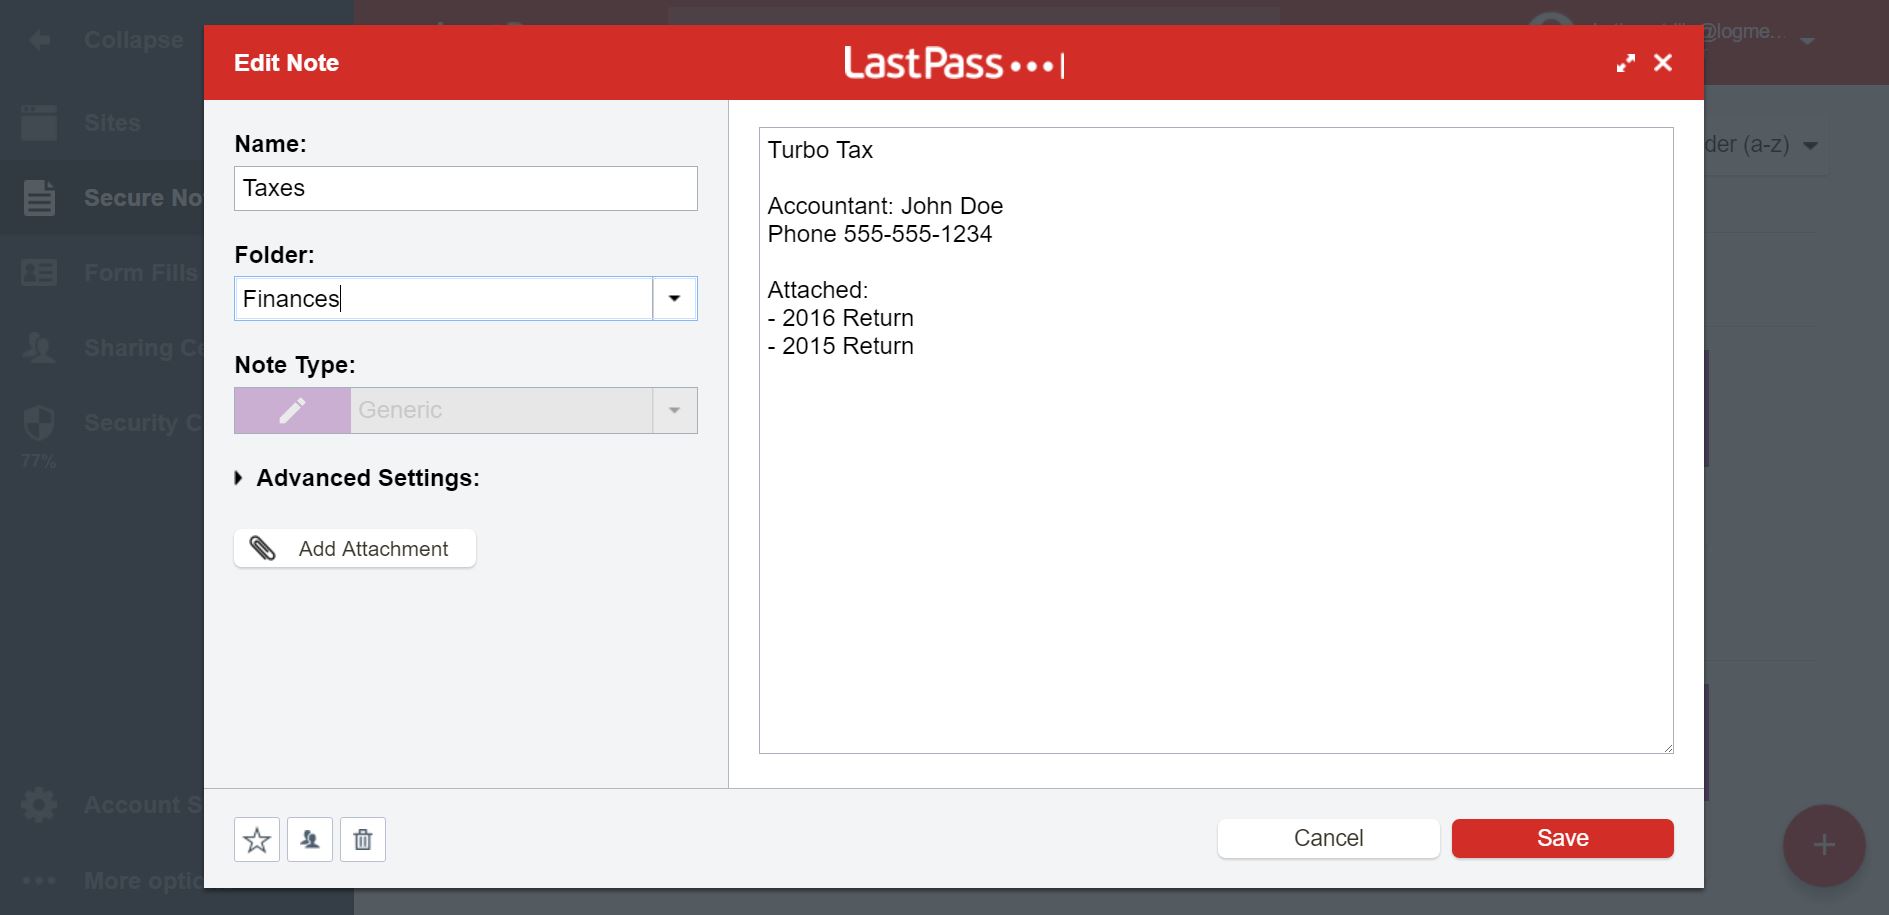Switch to Sites in the sidebar
Screen dimensions: 1889x915
pyautogui.click(x=38, y=122)
